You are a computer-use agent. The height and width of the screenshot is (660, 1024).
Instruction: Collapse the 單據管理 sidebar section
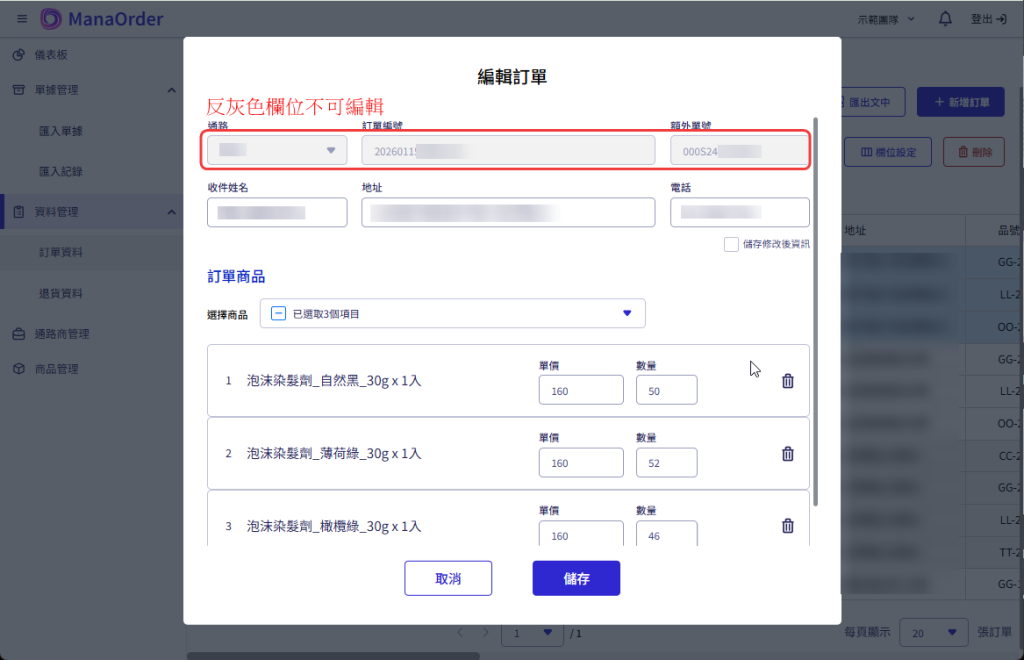(x=170, y=90)
